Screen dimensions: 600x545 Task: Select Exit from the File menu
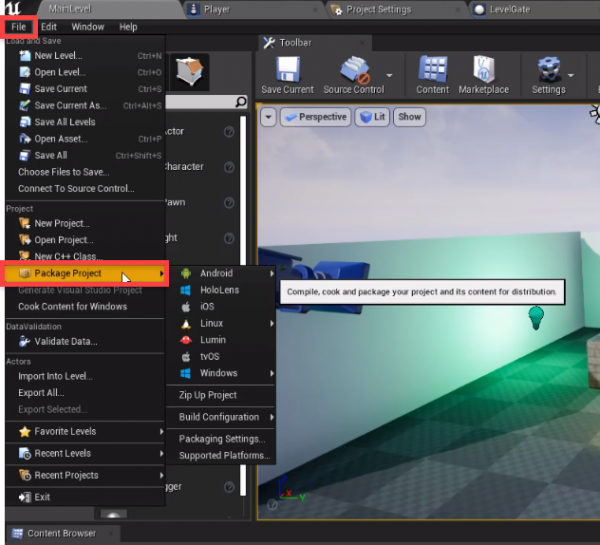click(x=85, y=497)
